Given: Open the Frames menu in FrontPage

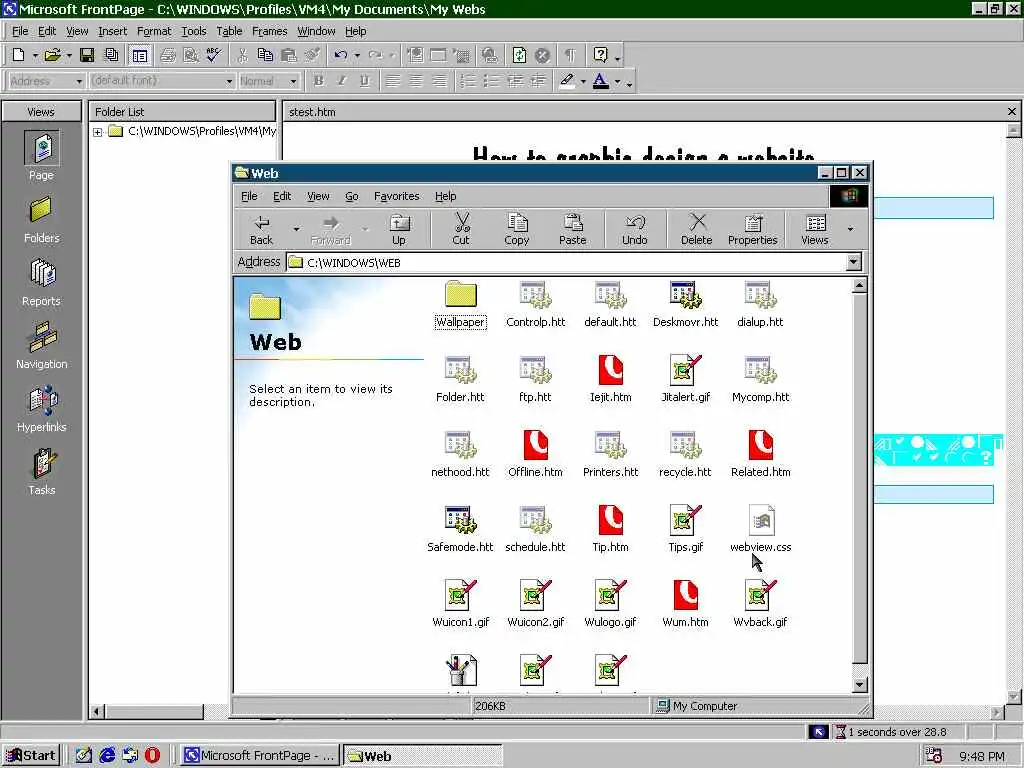Looking at the screenshot, I should point(270,31).
